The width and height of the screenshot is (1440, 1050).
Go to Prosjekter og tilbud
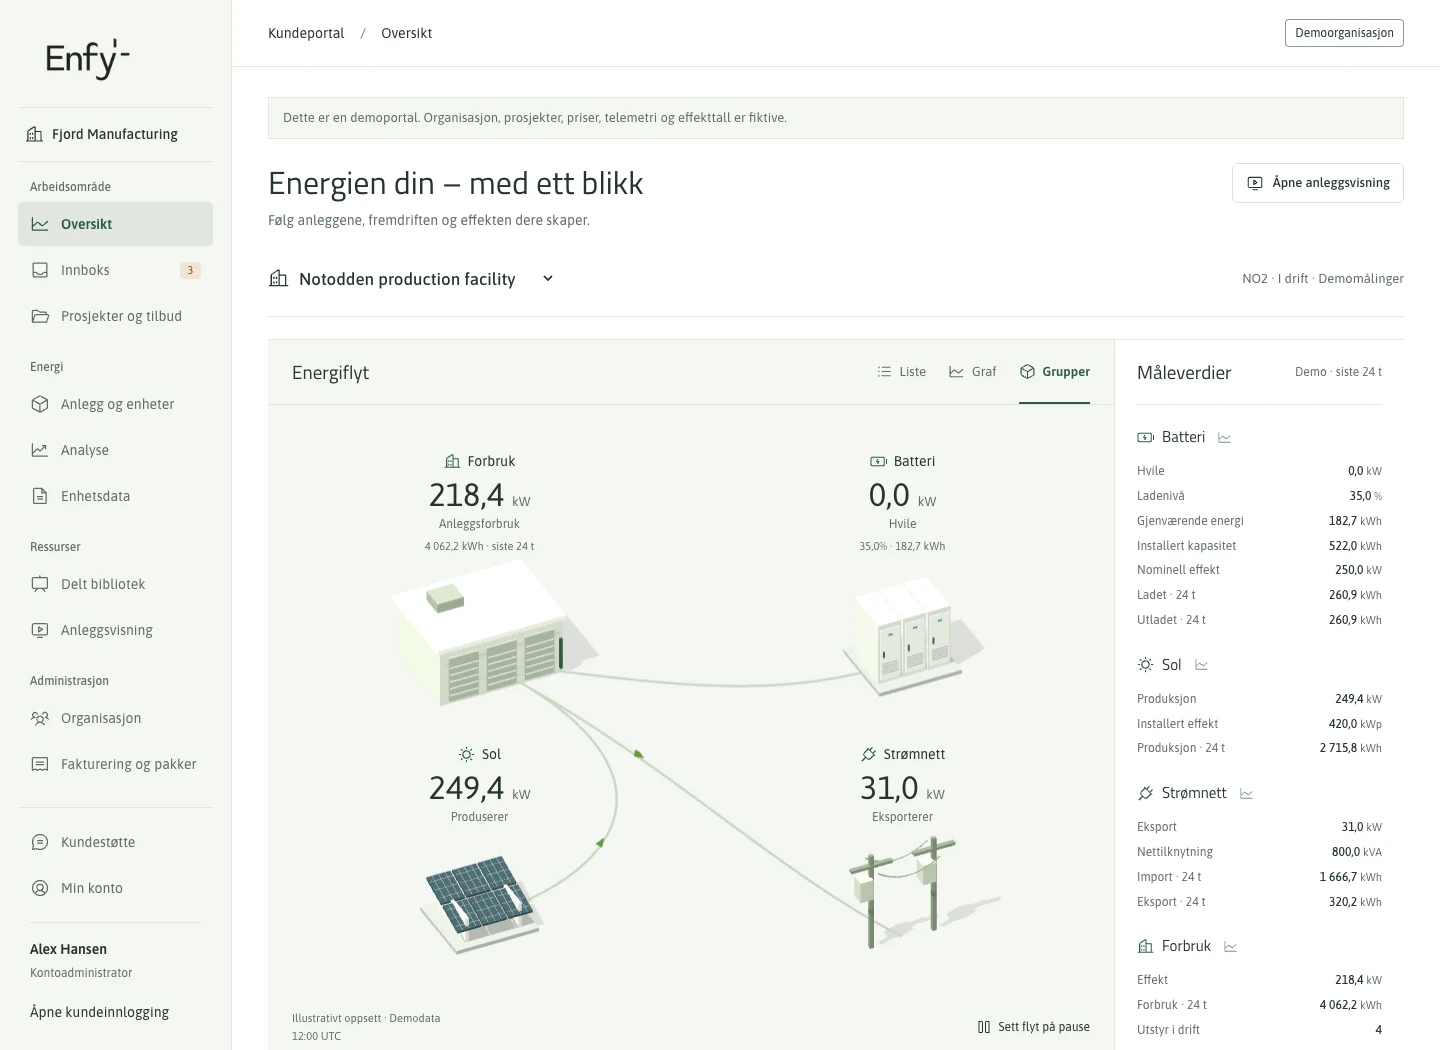(x=115, y=316)
